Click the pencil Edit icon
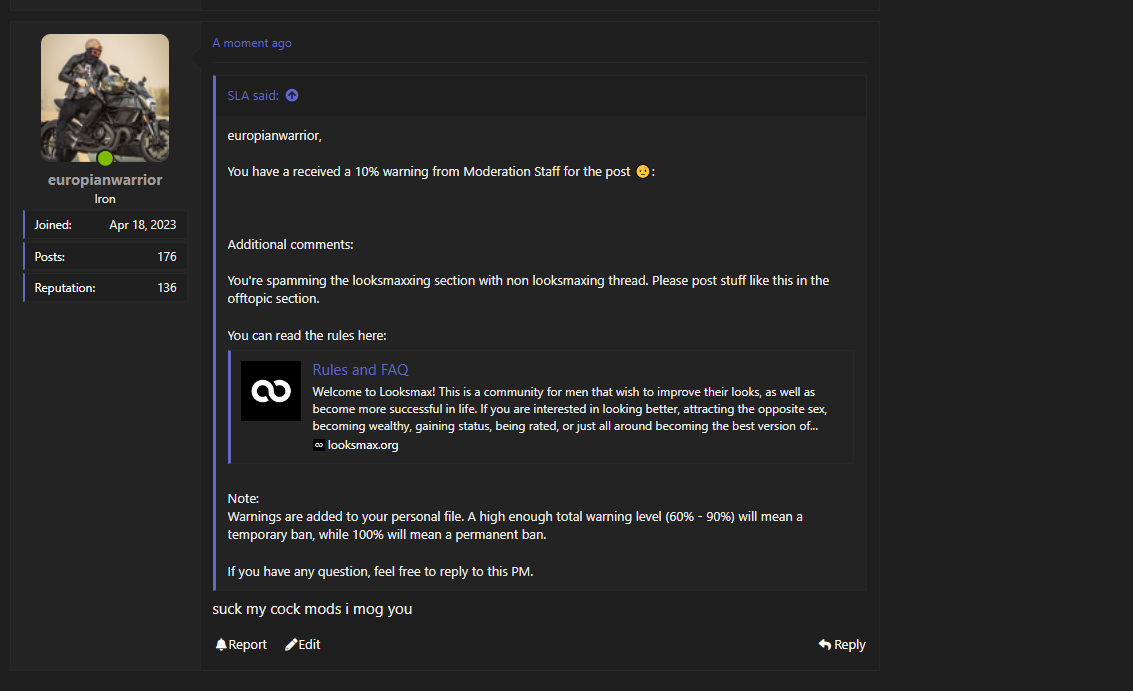The image size is (1133, 691). 290,644
